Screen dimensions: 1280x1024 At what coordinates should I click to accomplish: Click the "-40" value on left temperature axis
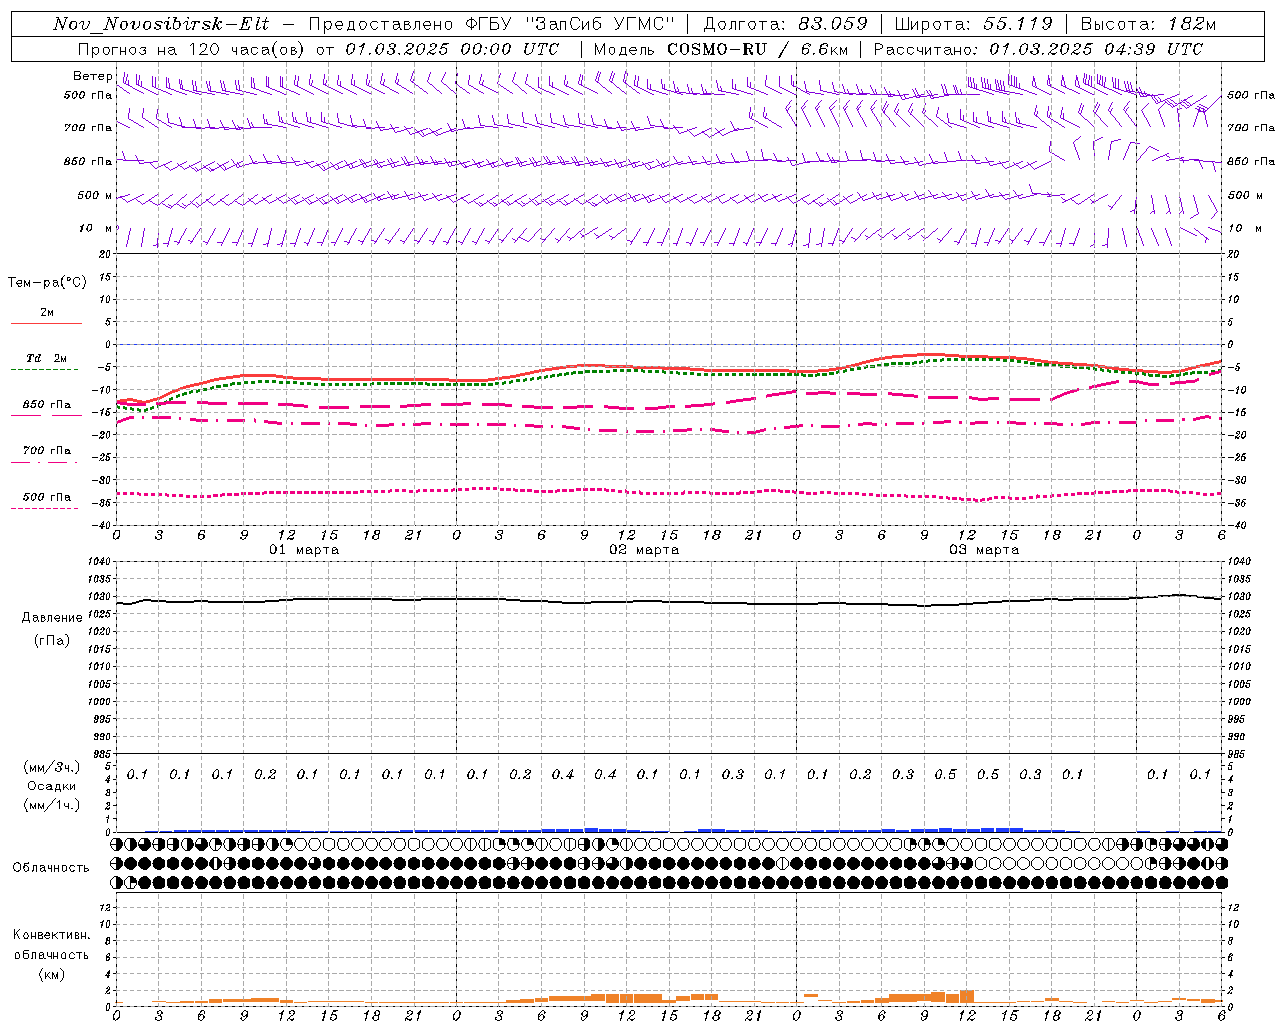tap(102, 526)
